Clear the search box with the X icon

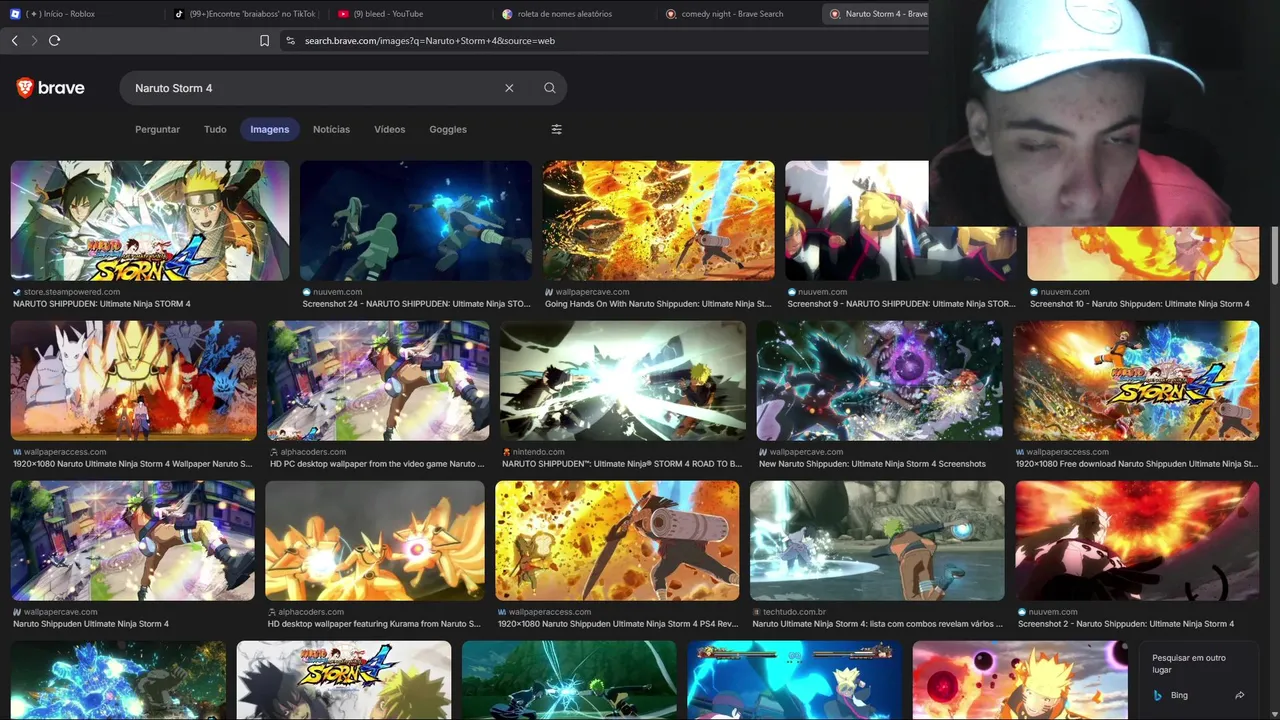pyautogui.click(x=509, y=88)
